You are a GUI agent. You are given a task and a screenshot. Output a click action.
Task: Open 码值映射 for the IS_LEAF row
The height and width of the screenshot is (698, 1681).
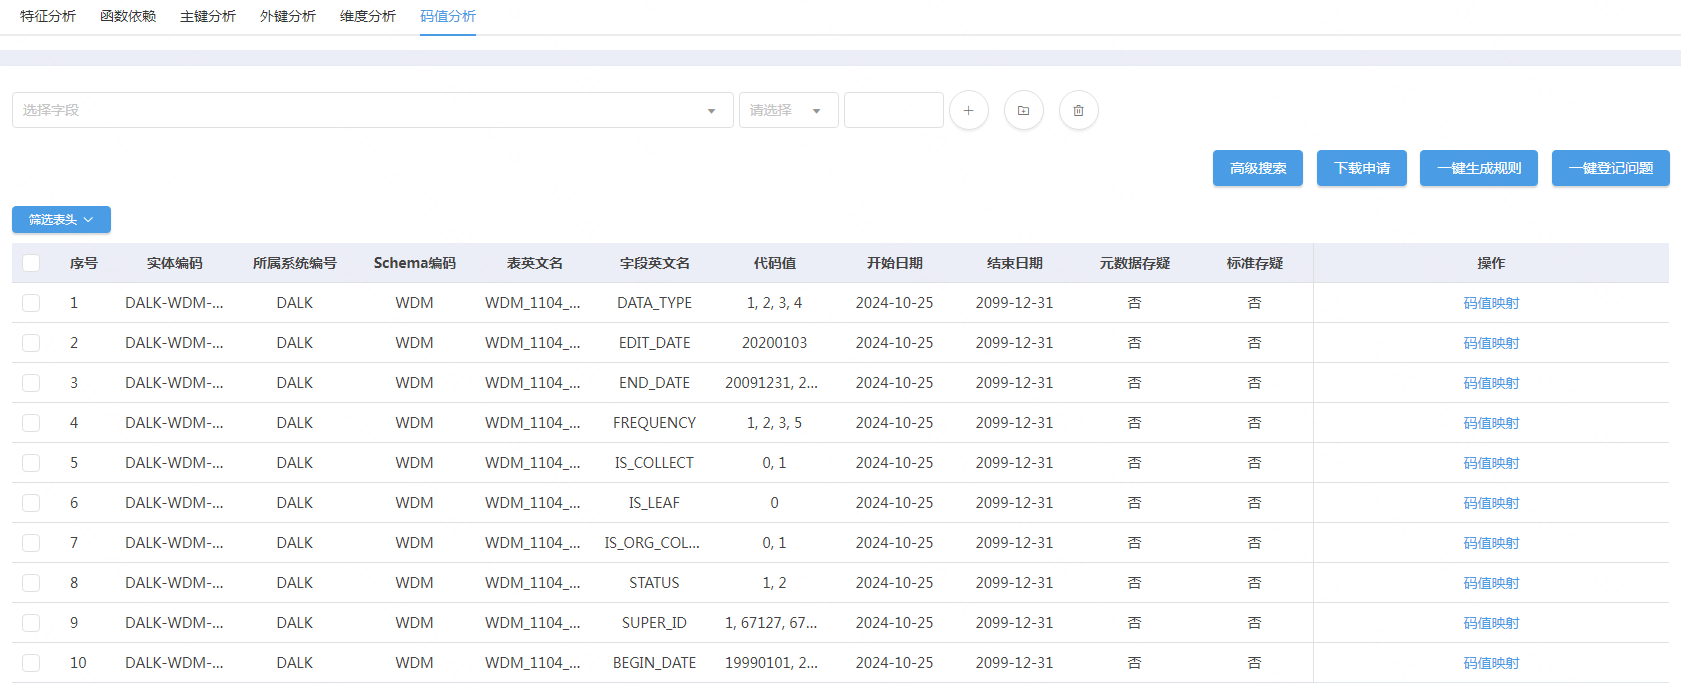tap(1491, 503)
